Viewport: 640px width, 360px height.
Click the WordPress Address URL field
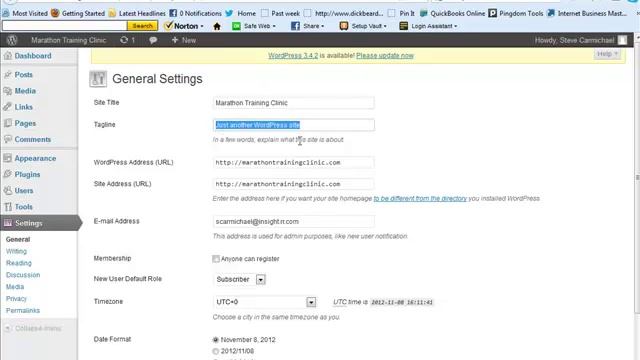click(x=293, y=162)
